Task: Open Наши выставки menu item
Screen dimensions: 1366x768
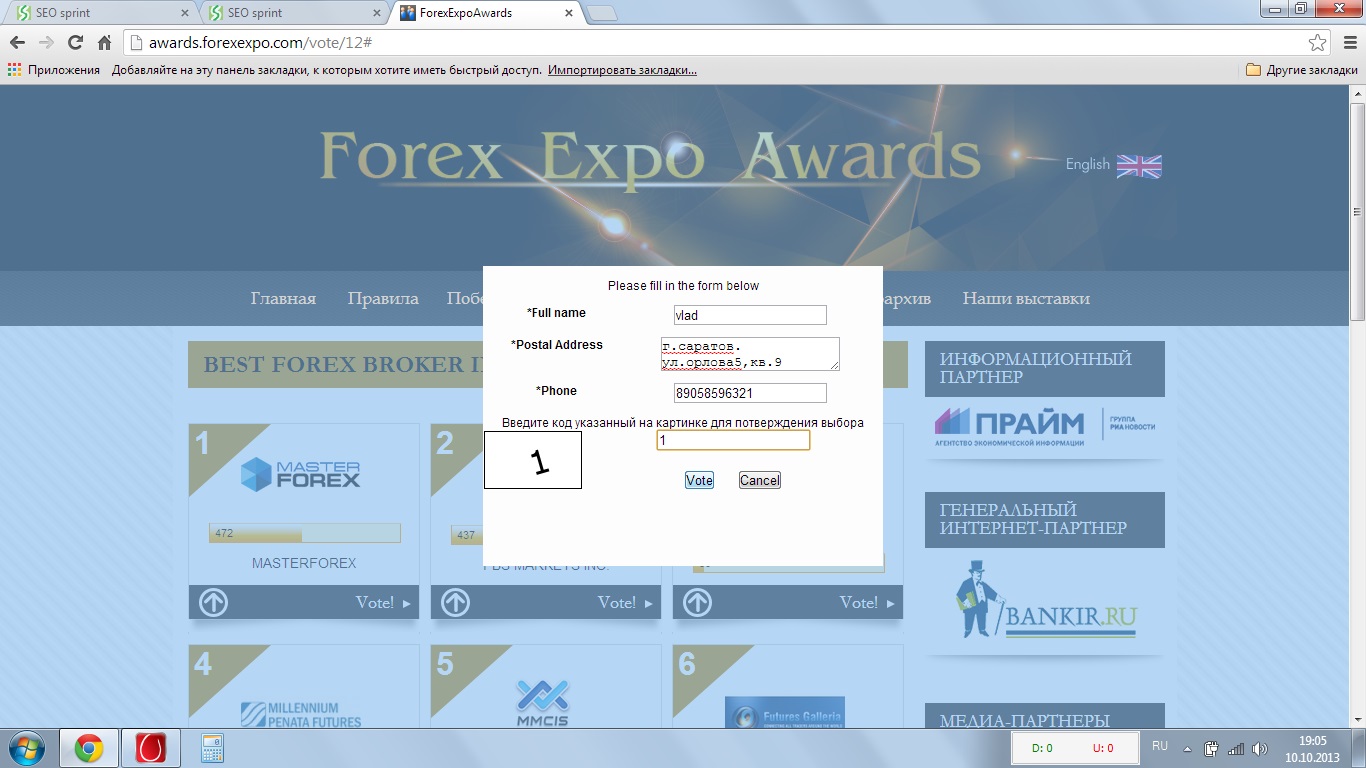Action: 1026,298
